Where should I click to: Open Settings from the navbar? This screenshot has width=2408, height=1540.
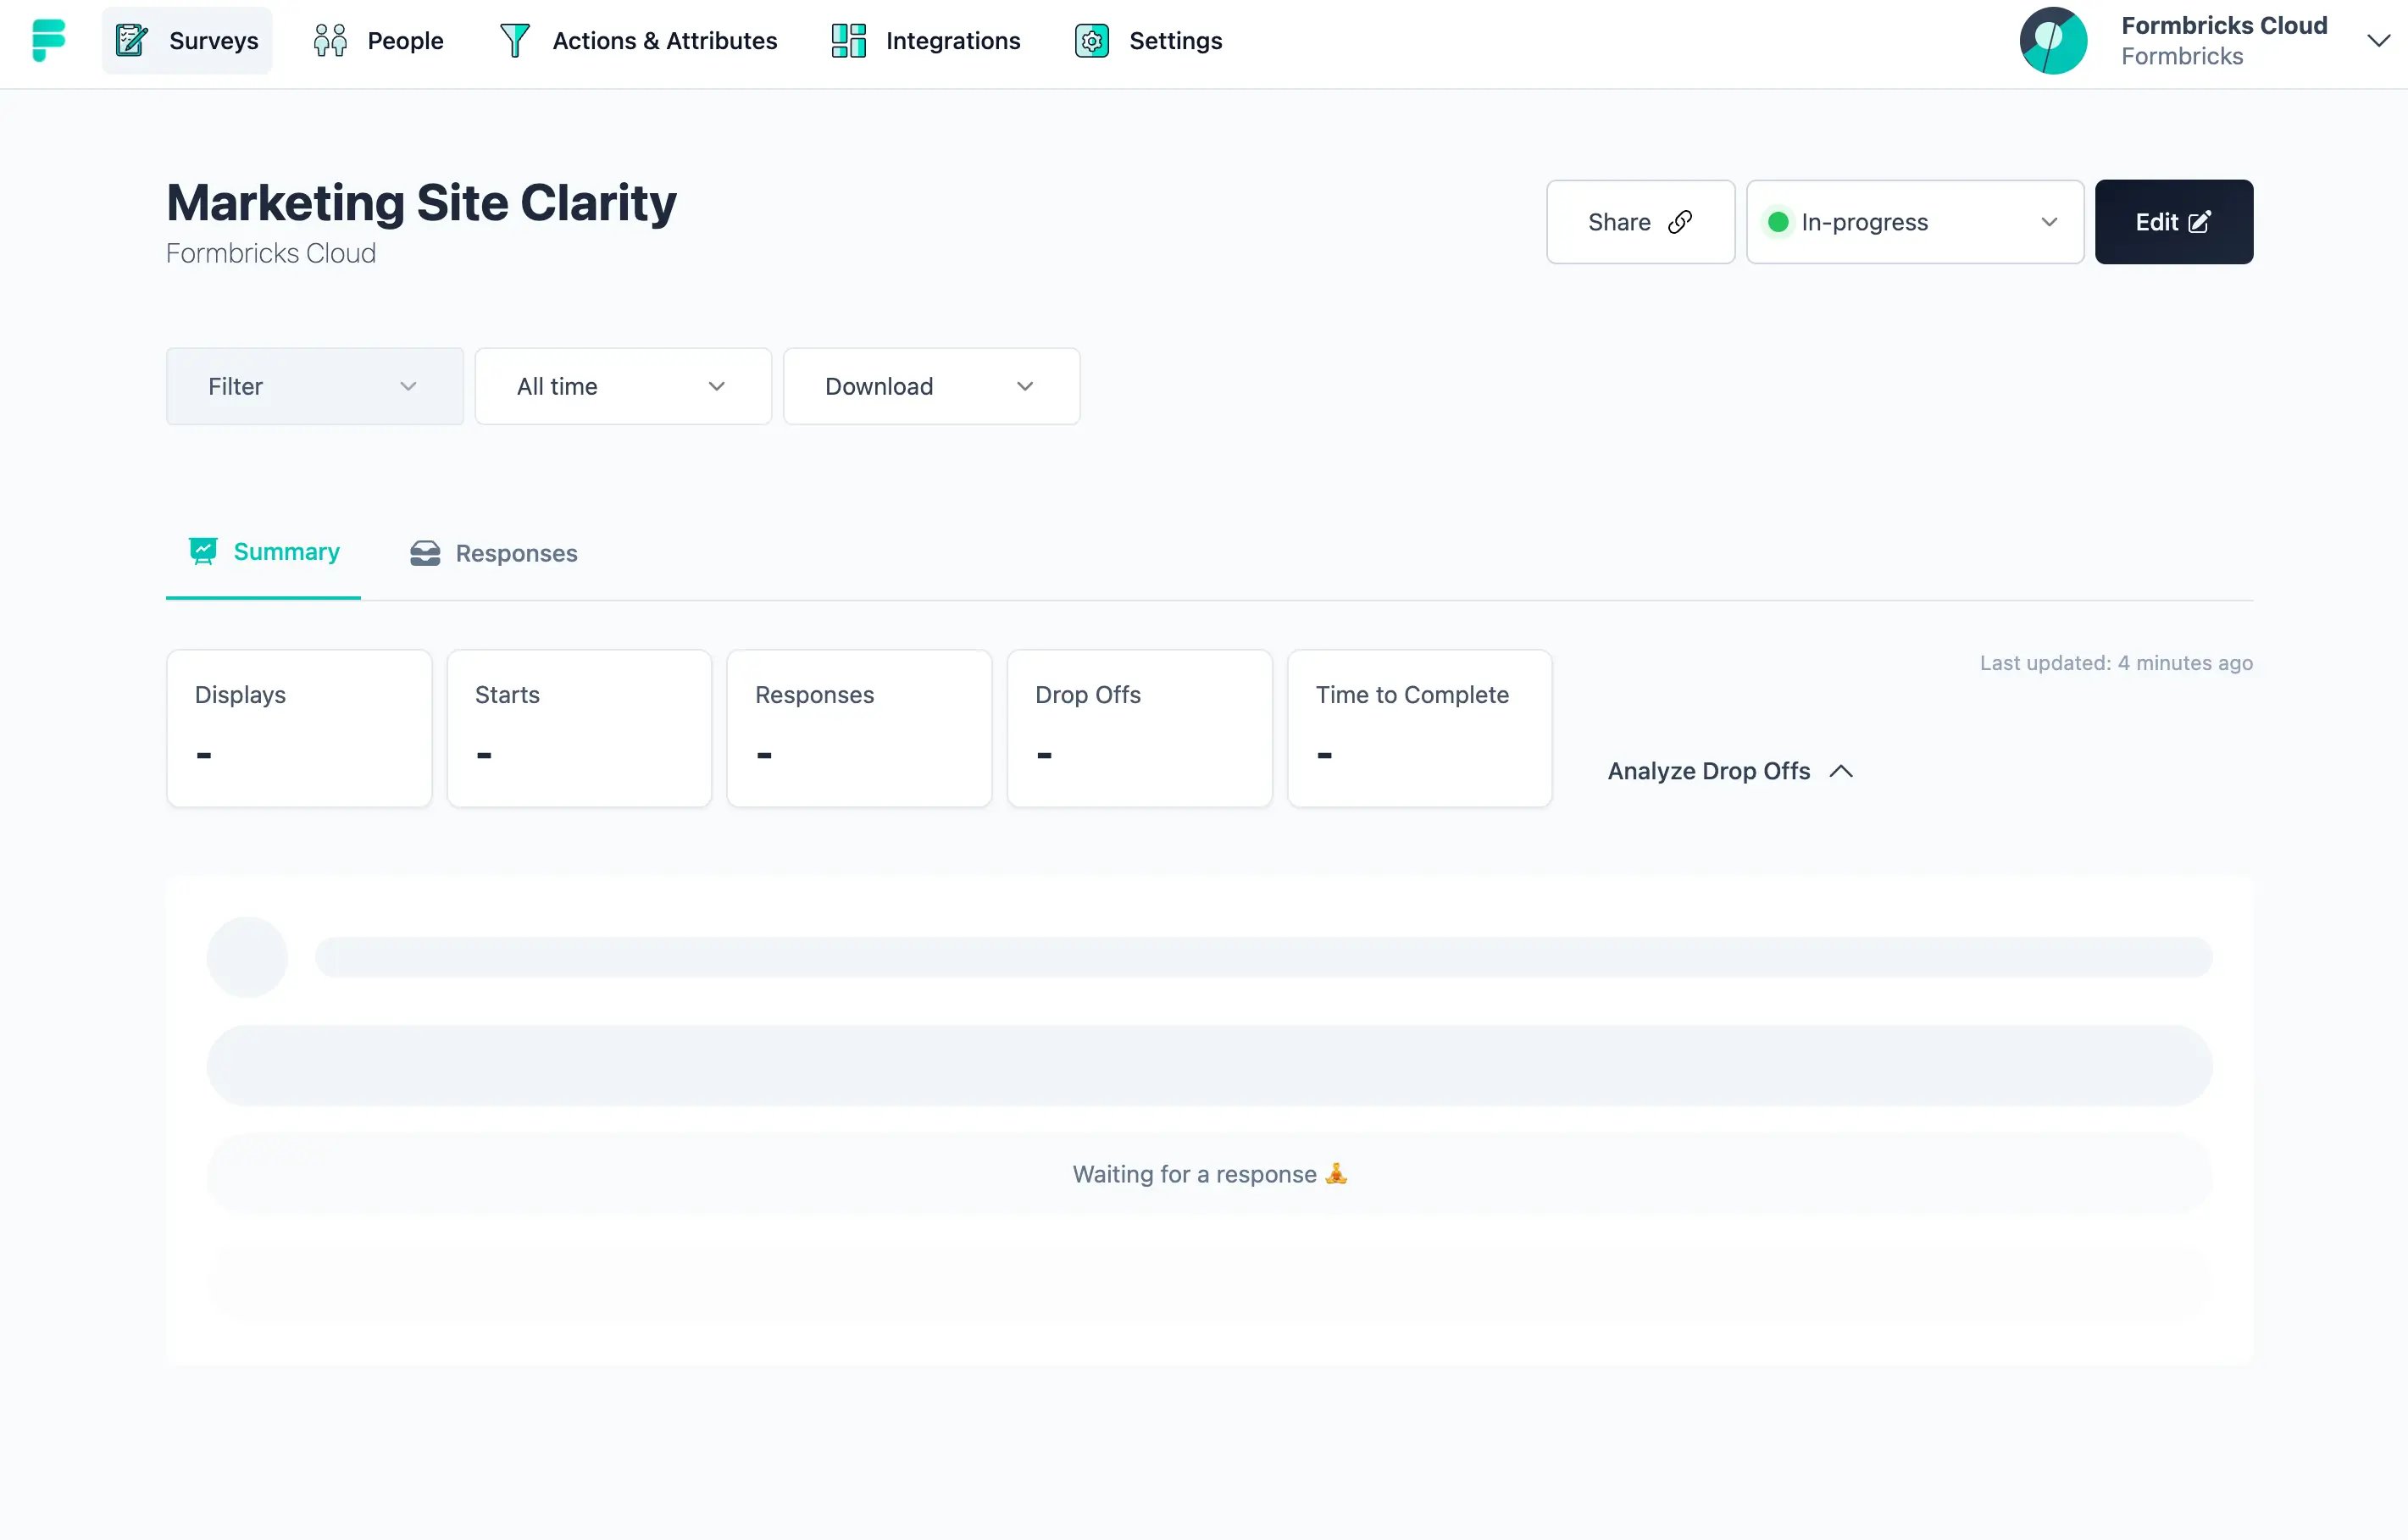point(1148,40)
